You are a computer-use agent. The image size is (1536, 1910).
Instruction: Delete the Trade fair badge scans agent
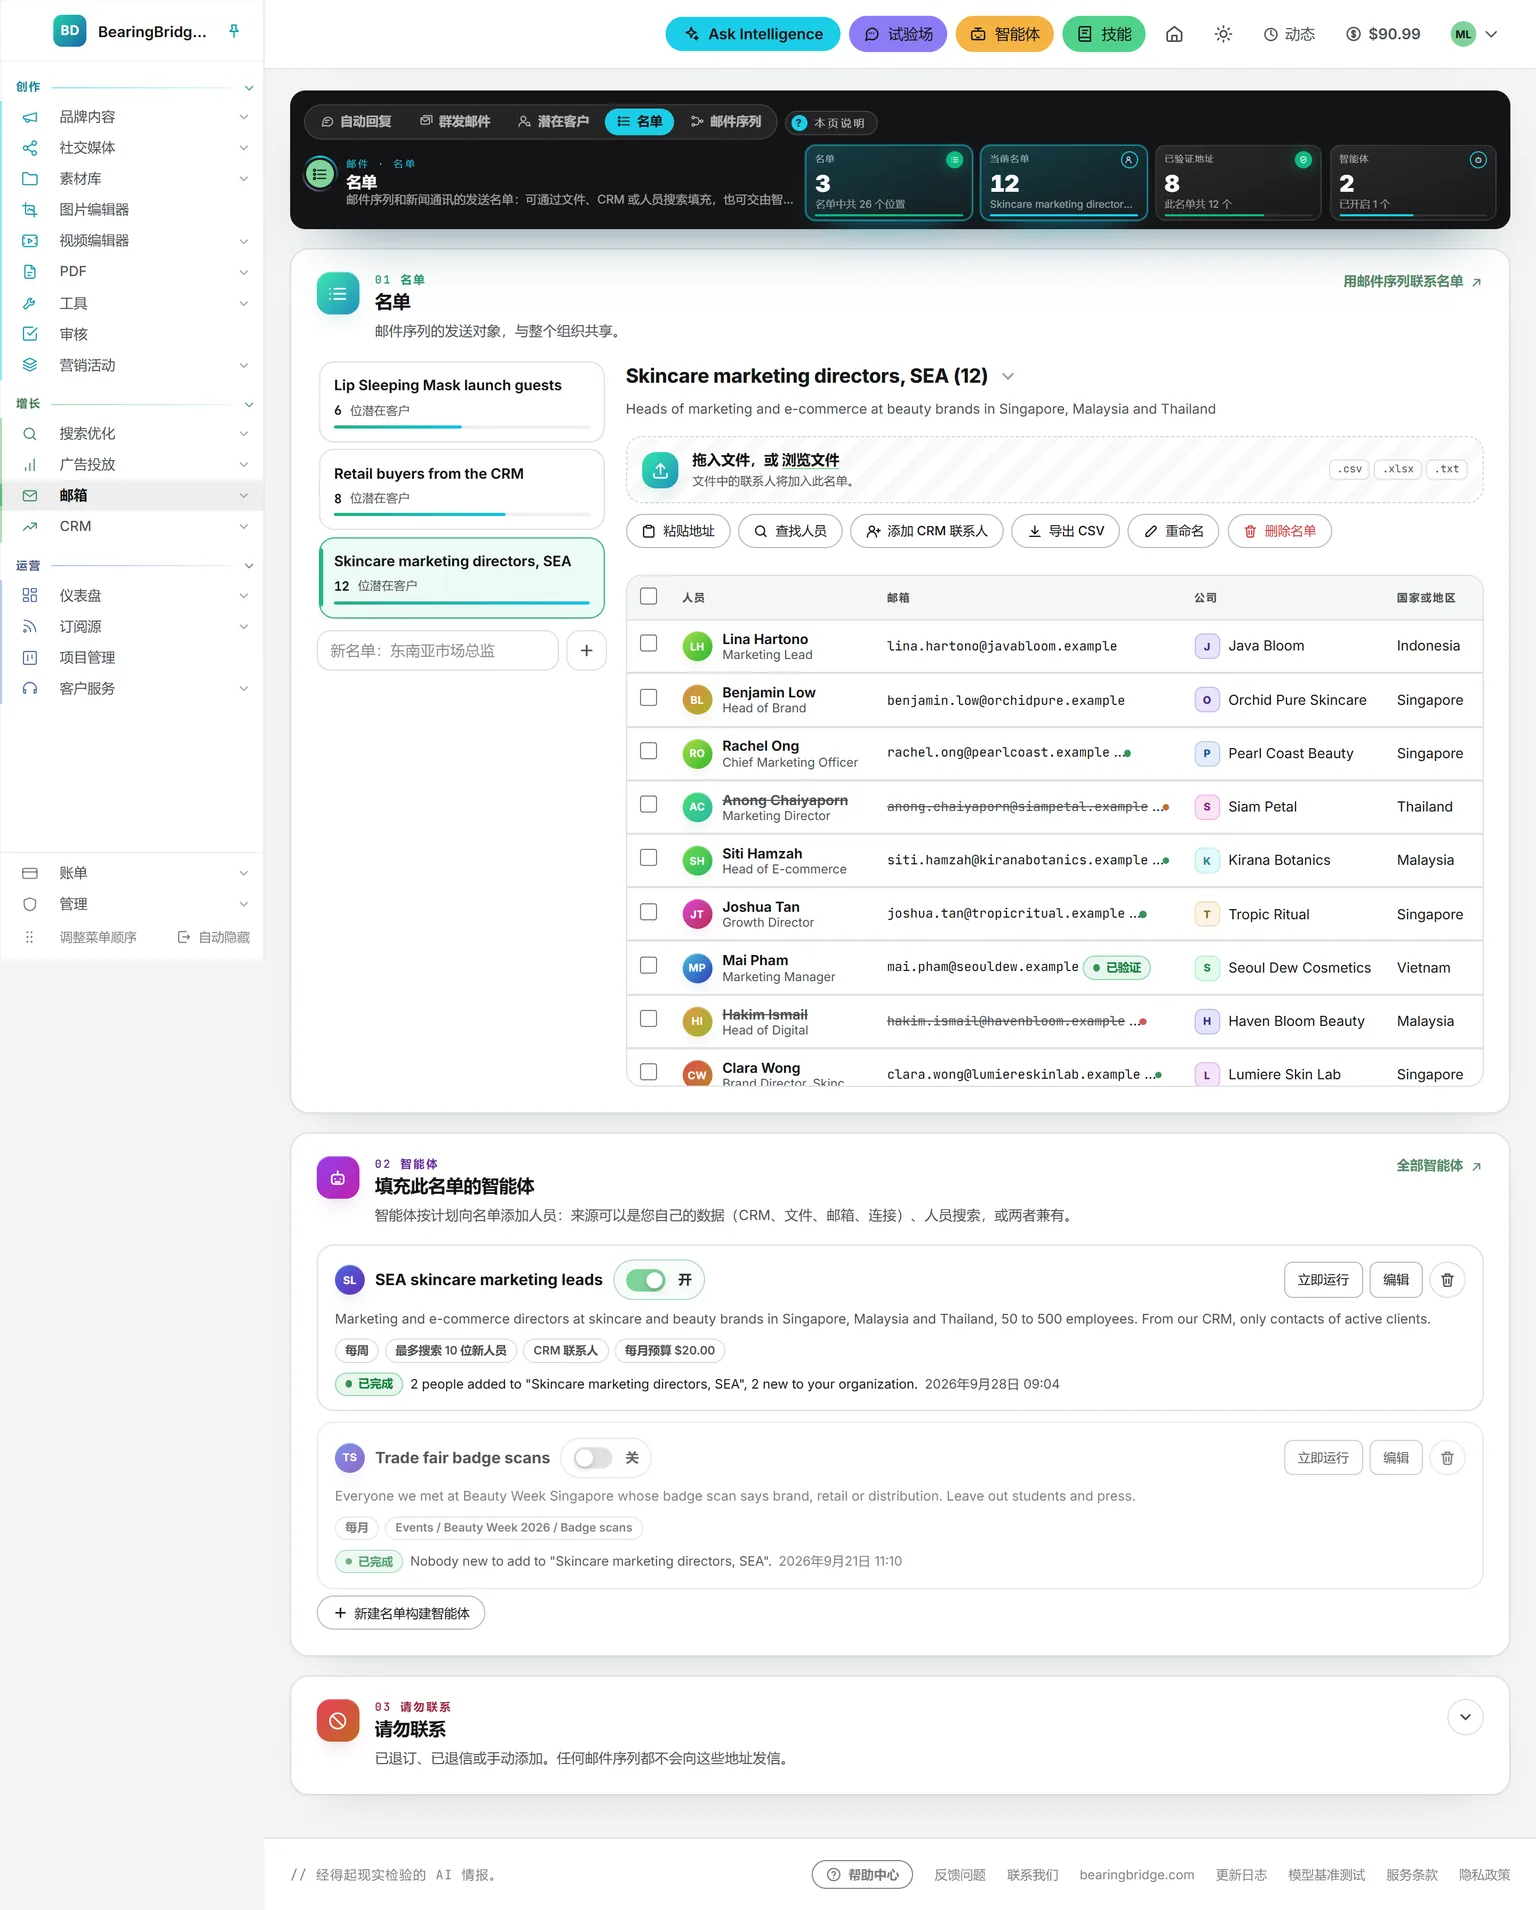coord(1447,1458)
